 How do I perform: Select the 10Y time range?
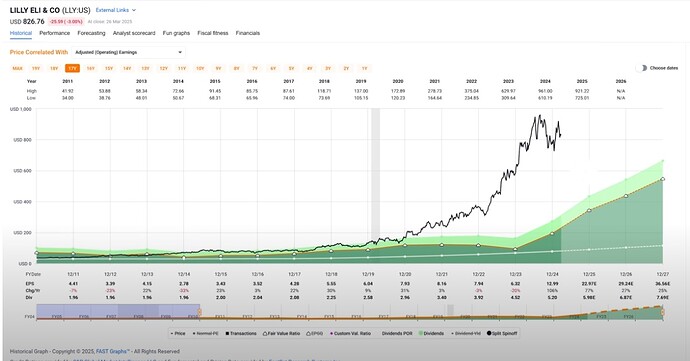point(200,68)
